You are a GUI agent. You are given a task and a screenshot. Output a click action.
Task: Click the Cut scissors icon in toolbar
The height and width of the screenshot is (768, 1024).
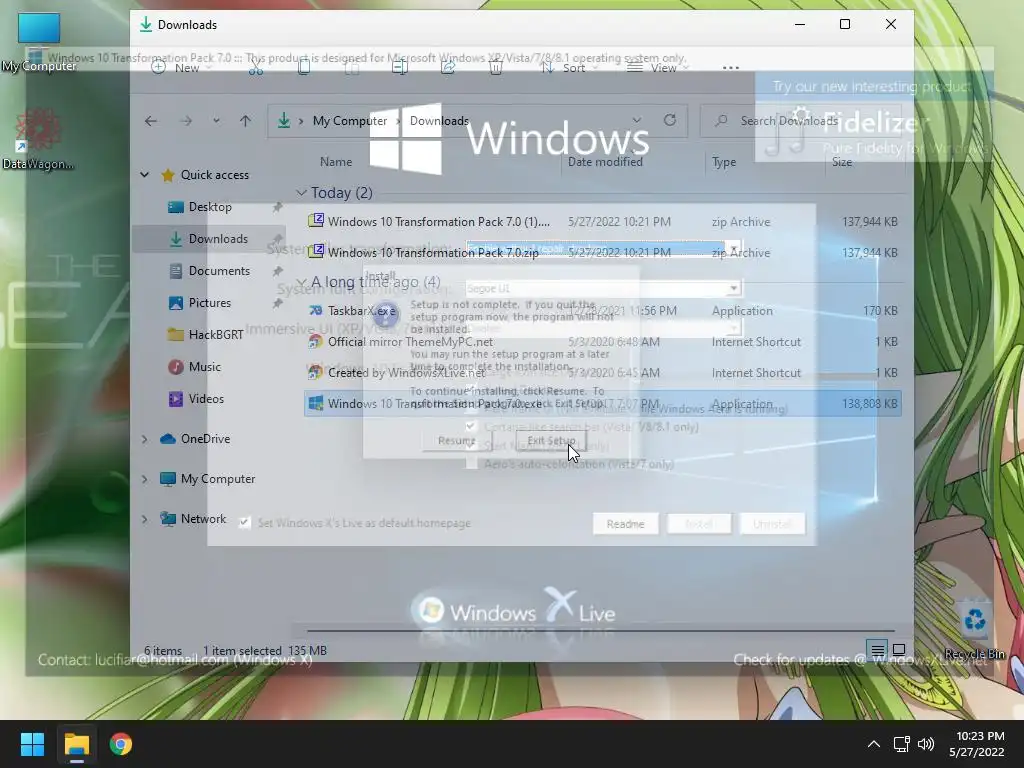pyautogui.click(x=255, y=67)
